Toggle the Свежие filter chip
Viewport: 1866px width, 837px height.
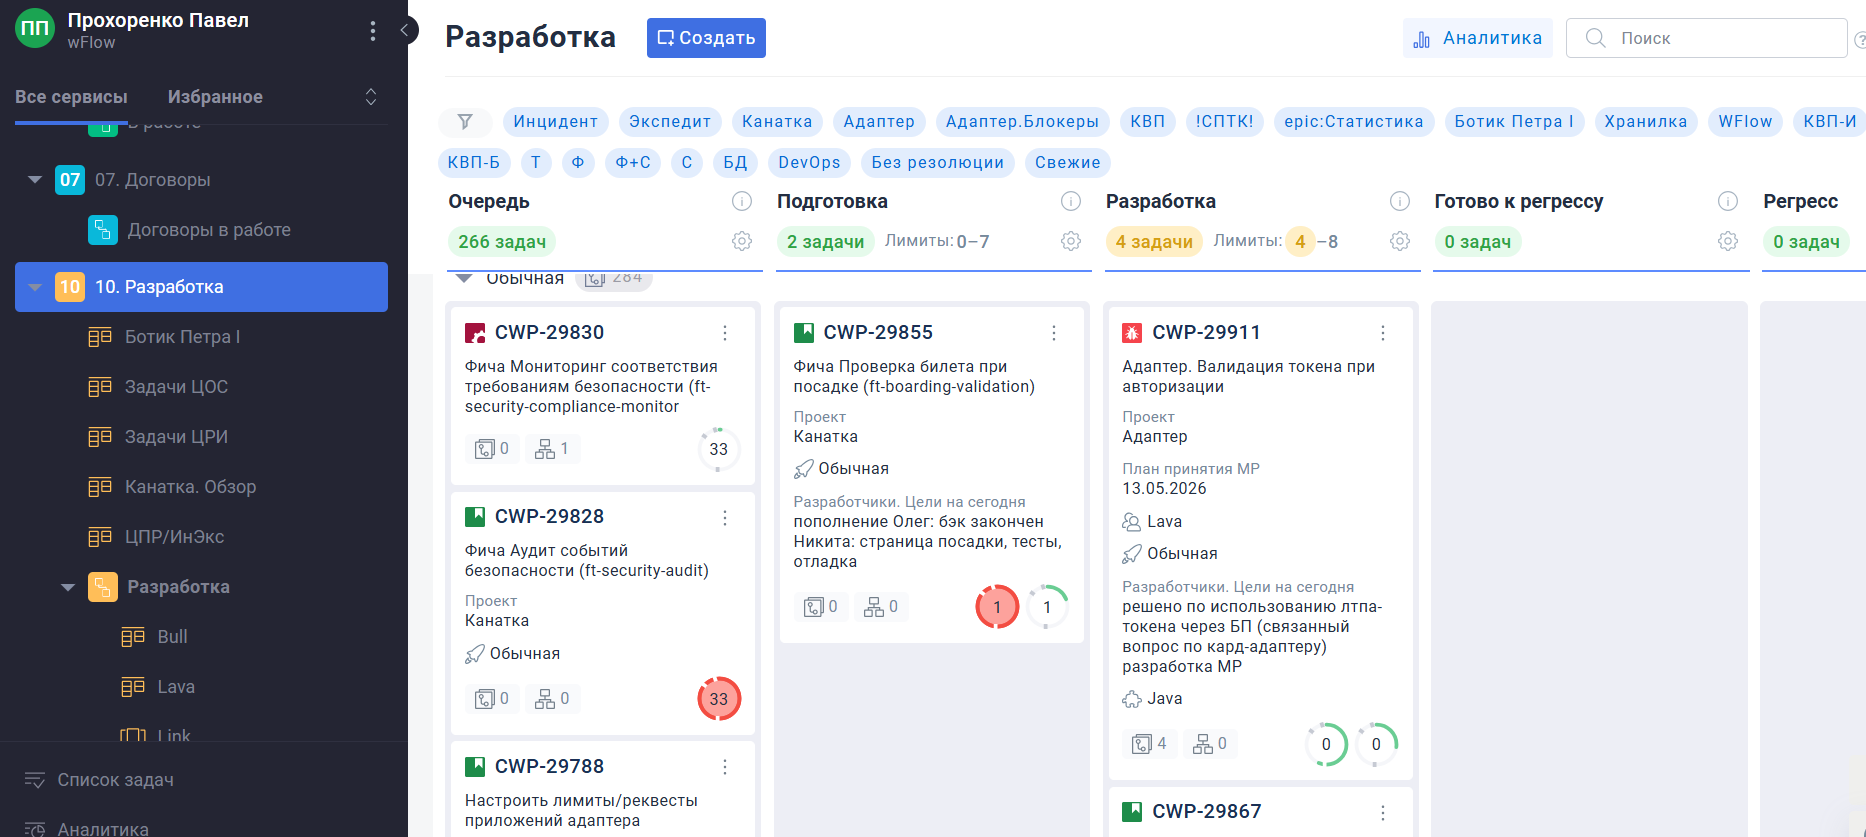(x=1067, y=163)
